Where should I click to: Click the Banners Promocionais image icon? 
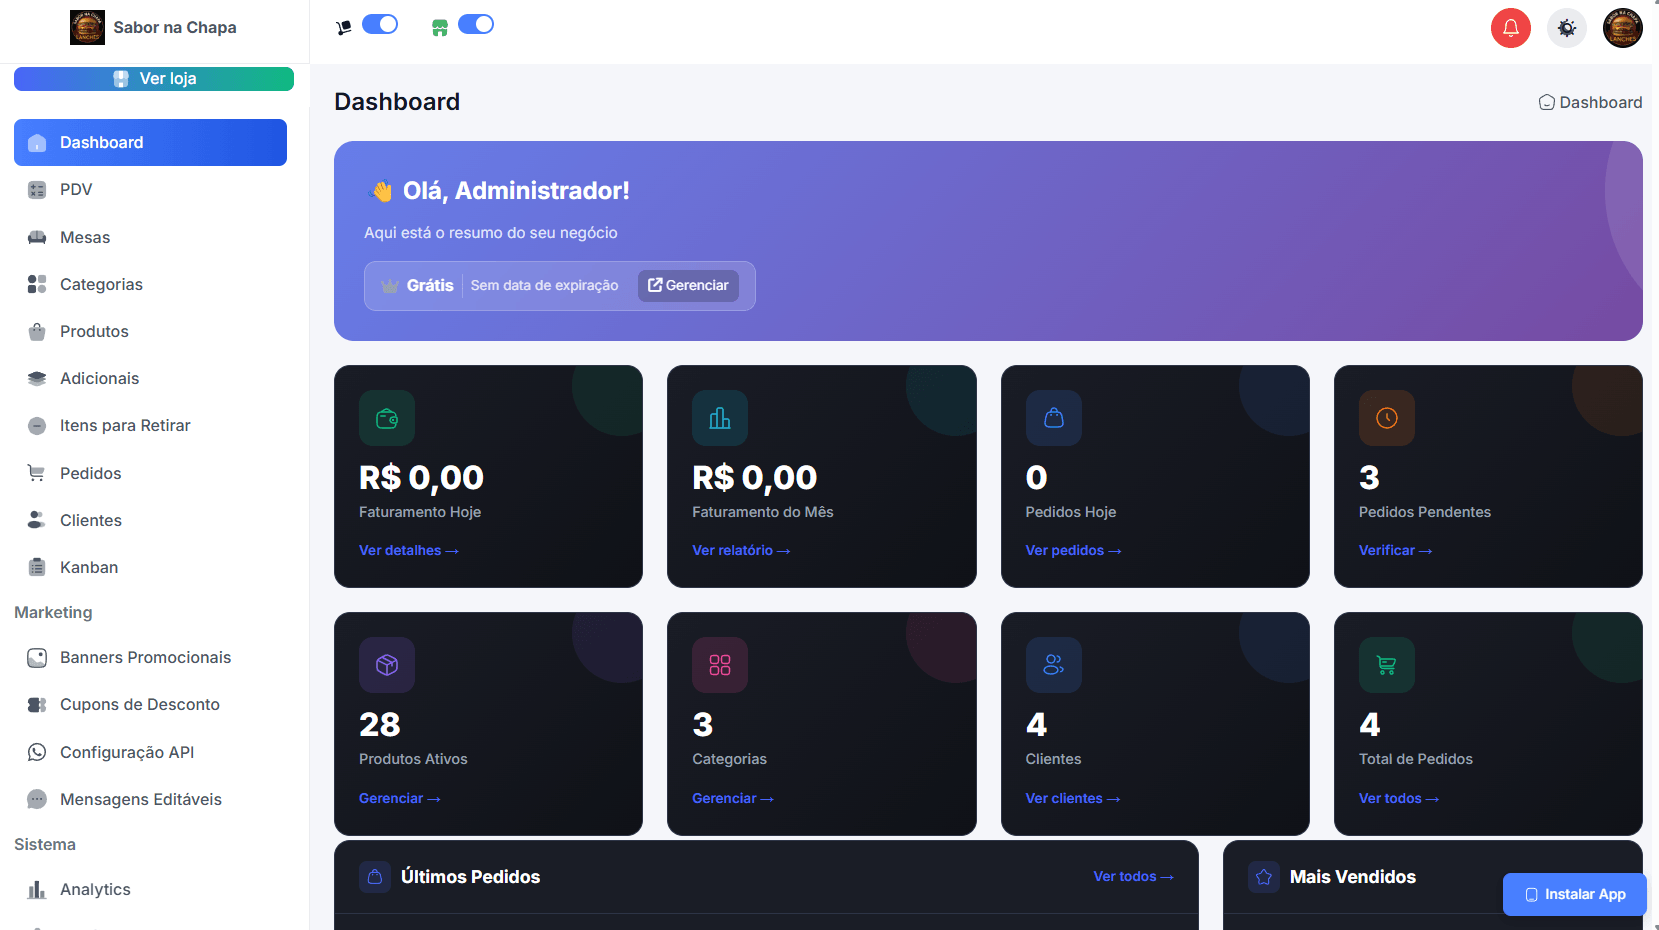click(37, 658)
